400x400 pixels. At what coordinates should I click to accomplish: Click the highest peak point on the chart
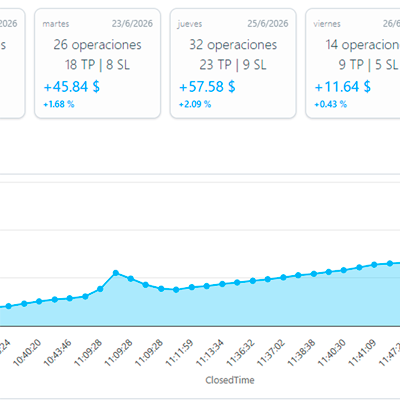click(x=116, y=273)
